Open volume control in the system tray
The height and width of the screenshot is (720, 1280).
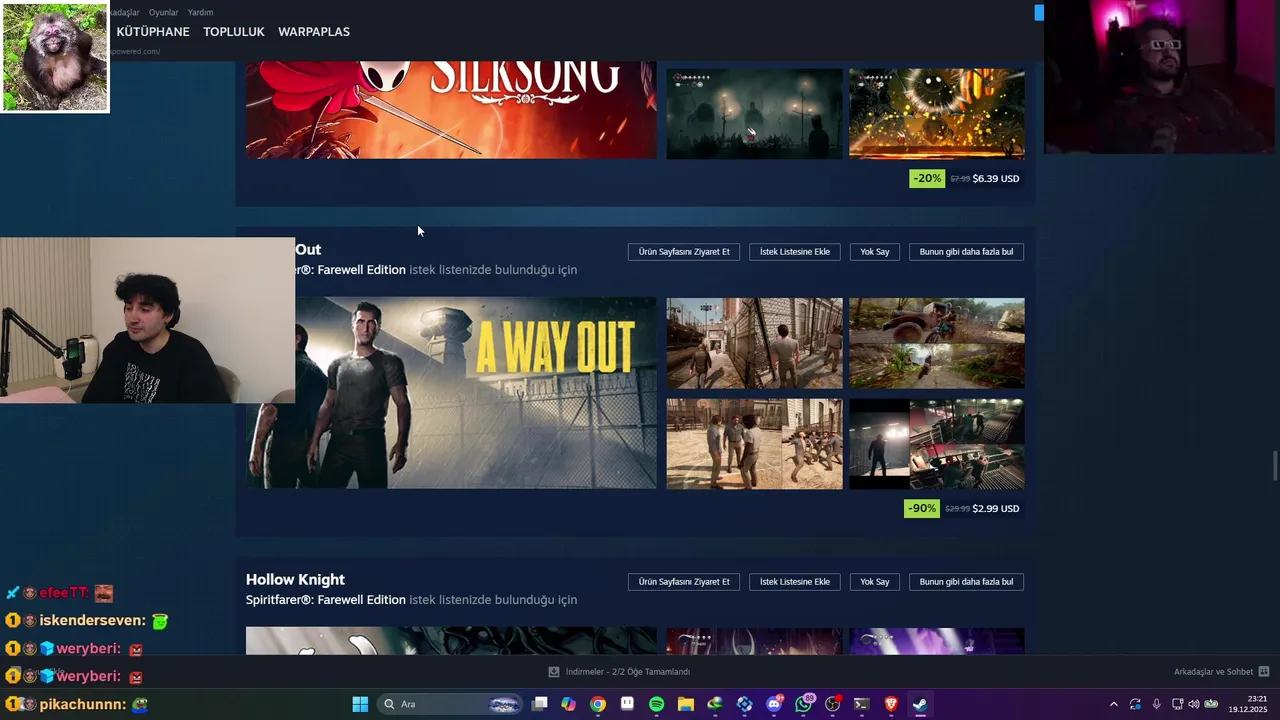pos(1194,704)
